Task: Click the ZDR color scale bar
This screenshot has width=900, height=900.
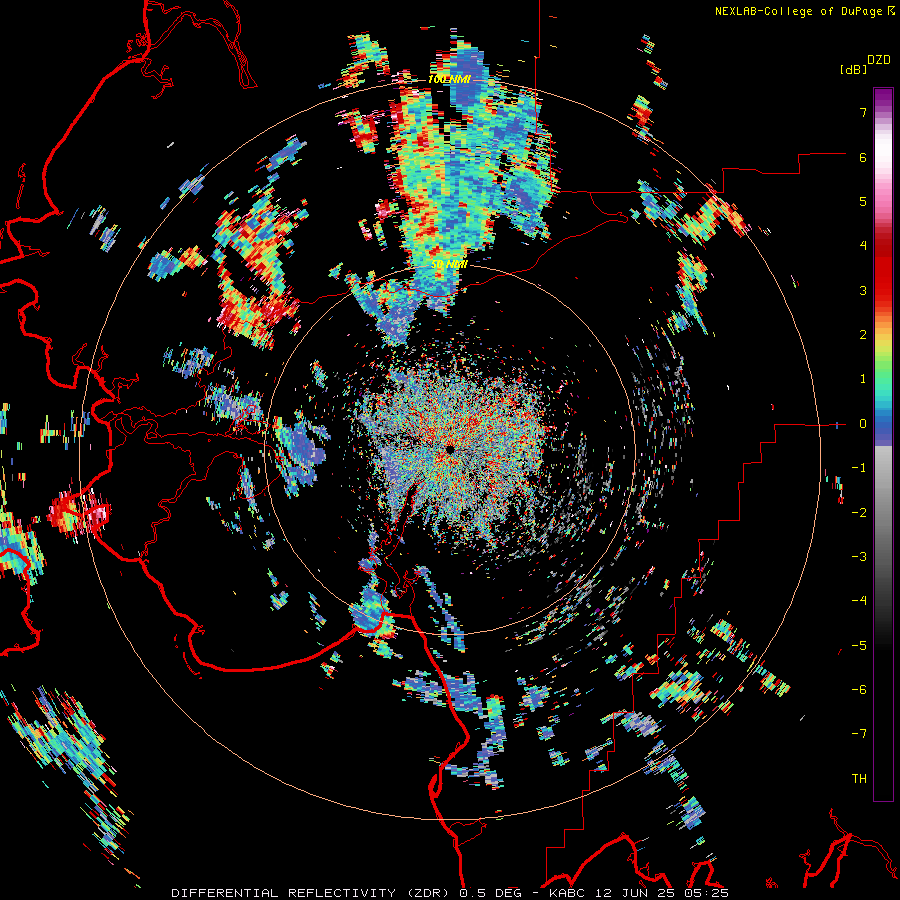Action: coord(883,444)
